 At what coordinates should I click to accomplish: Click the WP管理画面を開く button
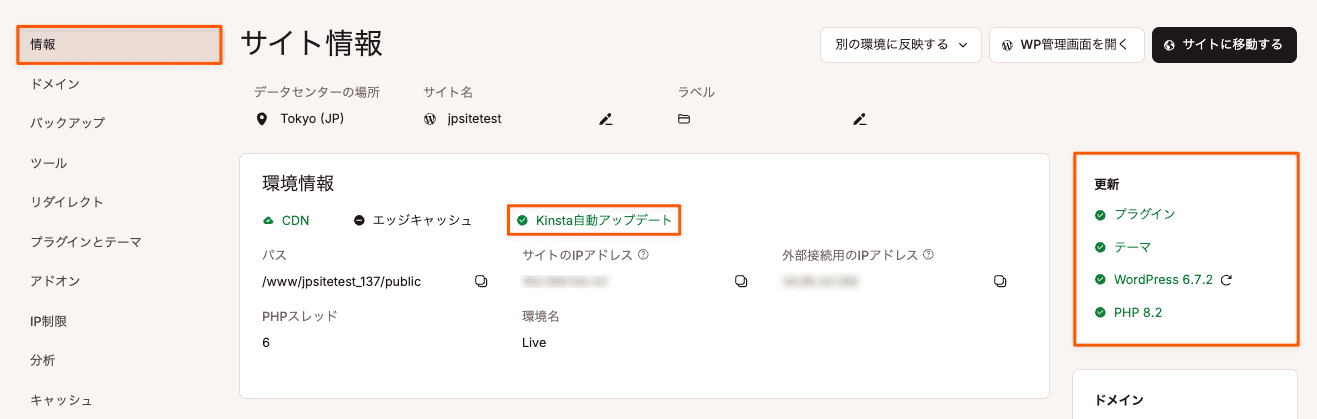pyautogui.click(x=1067, y=45)
